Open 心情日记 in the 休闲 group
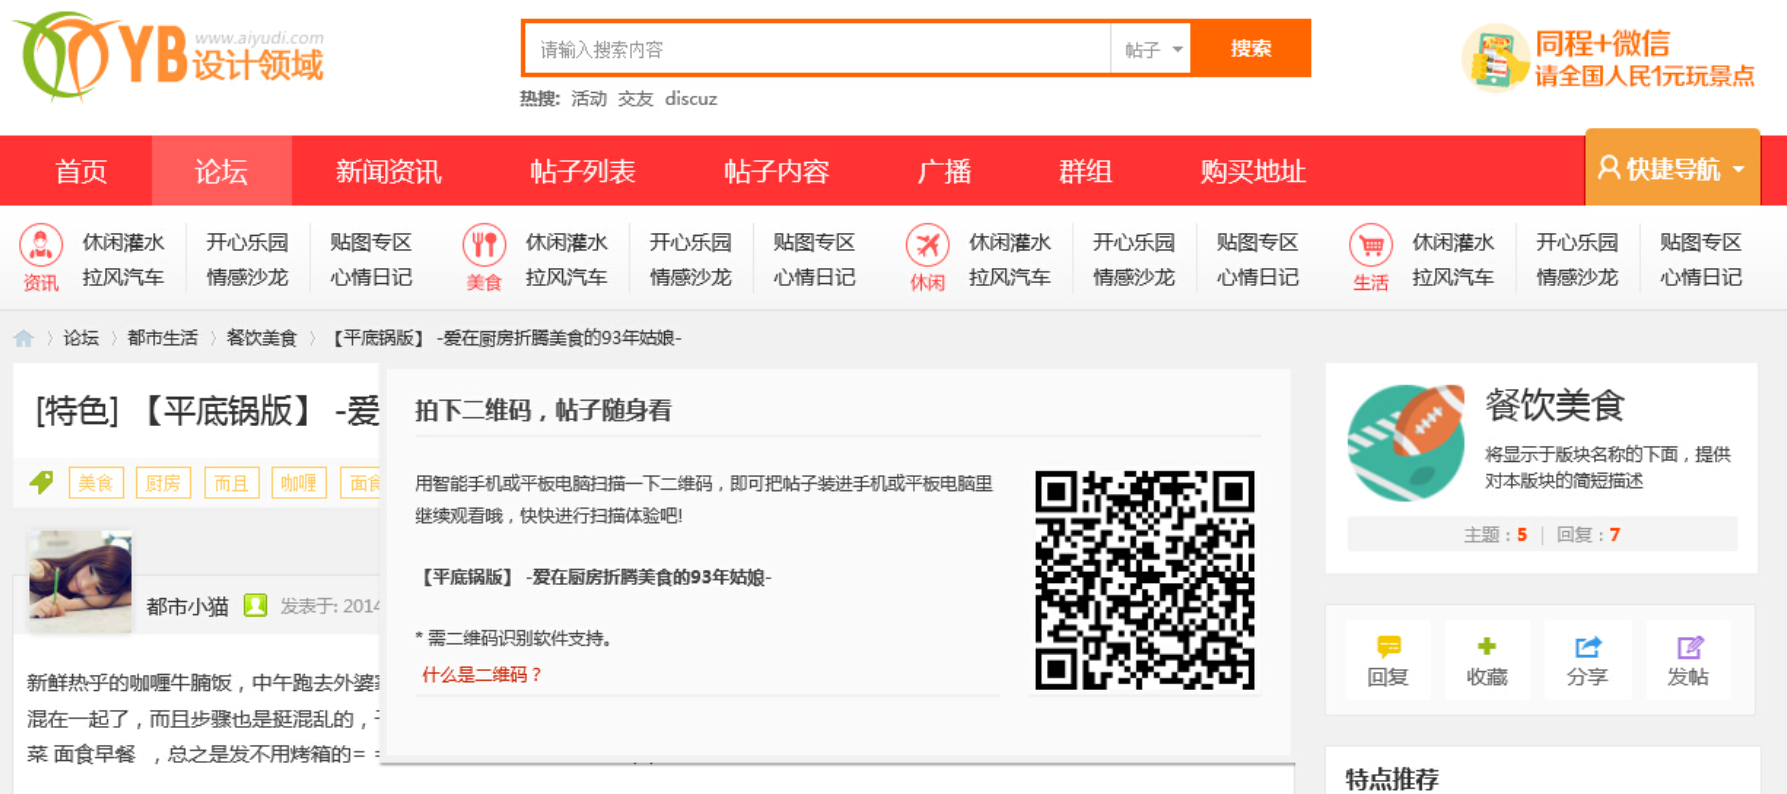The image size is (1787, 794). coord(1258,277)
